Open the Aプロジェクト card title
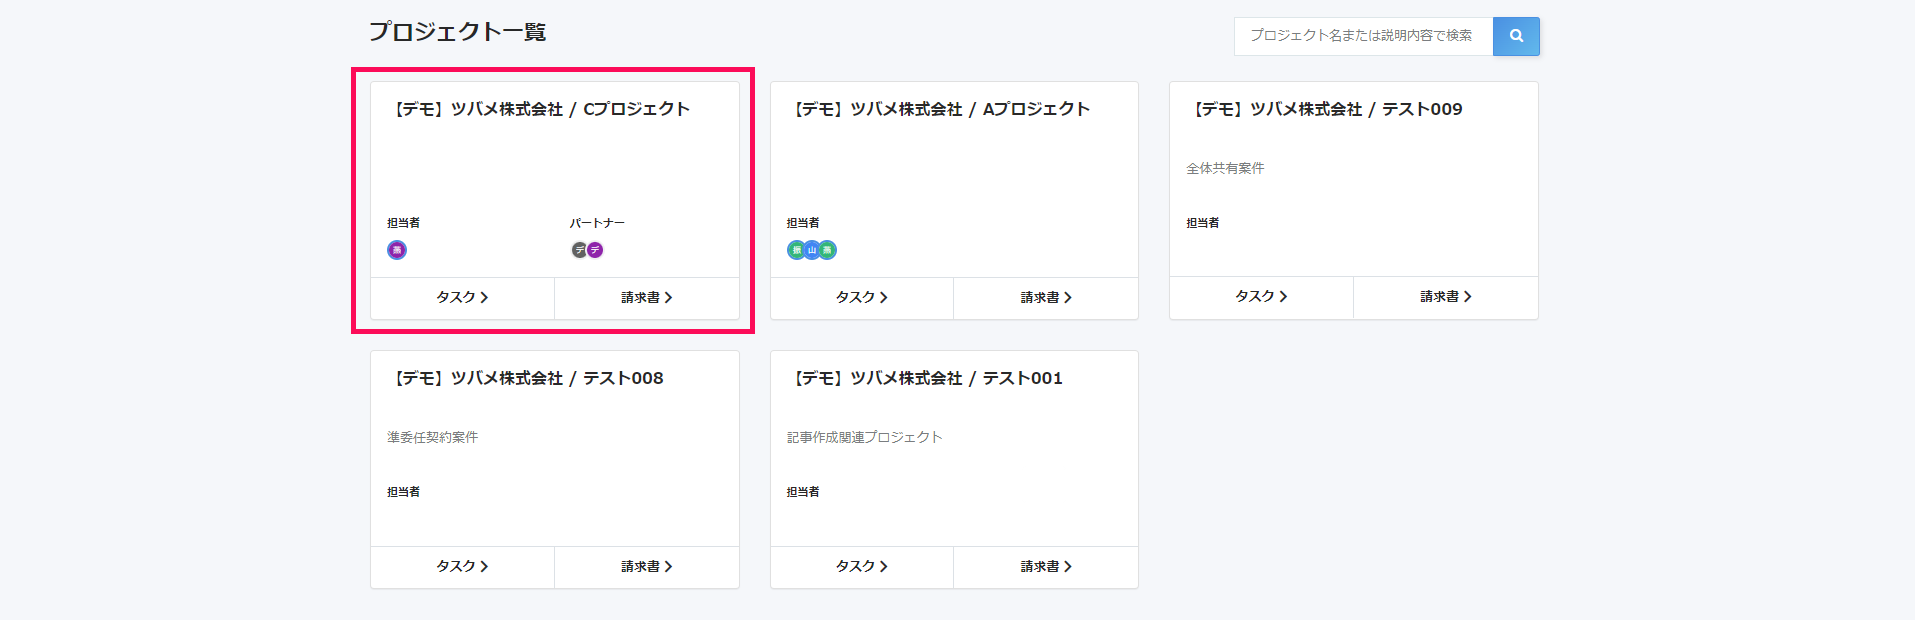The image size is (1915, 620). [x=939, y=109]
